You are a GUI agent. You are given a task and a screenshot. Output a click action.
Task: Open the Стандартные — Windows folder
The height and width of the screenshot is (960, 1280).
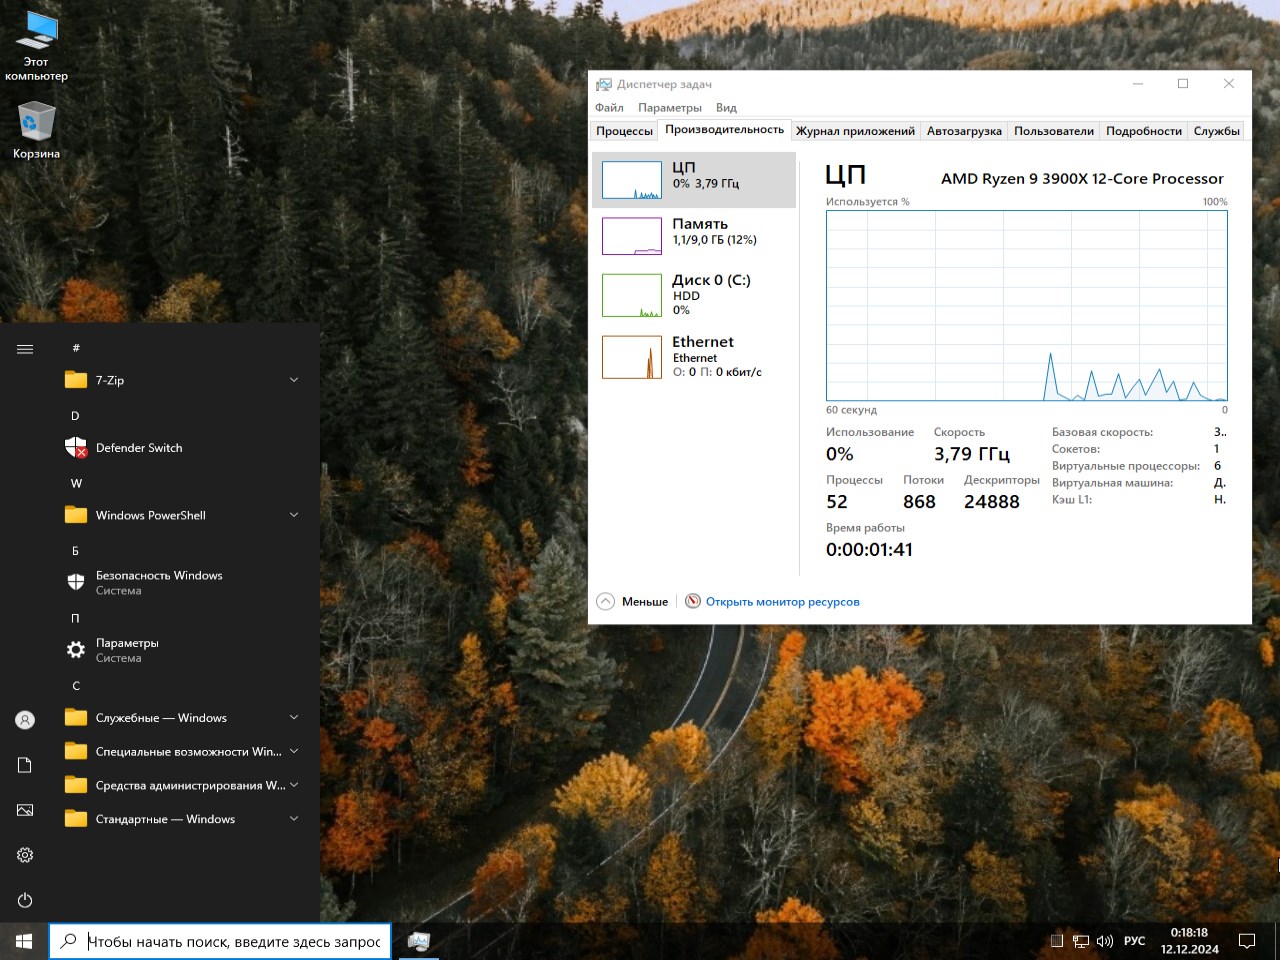pos(184,819)
